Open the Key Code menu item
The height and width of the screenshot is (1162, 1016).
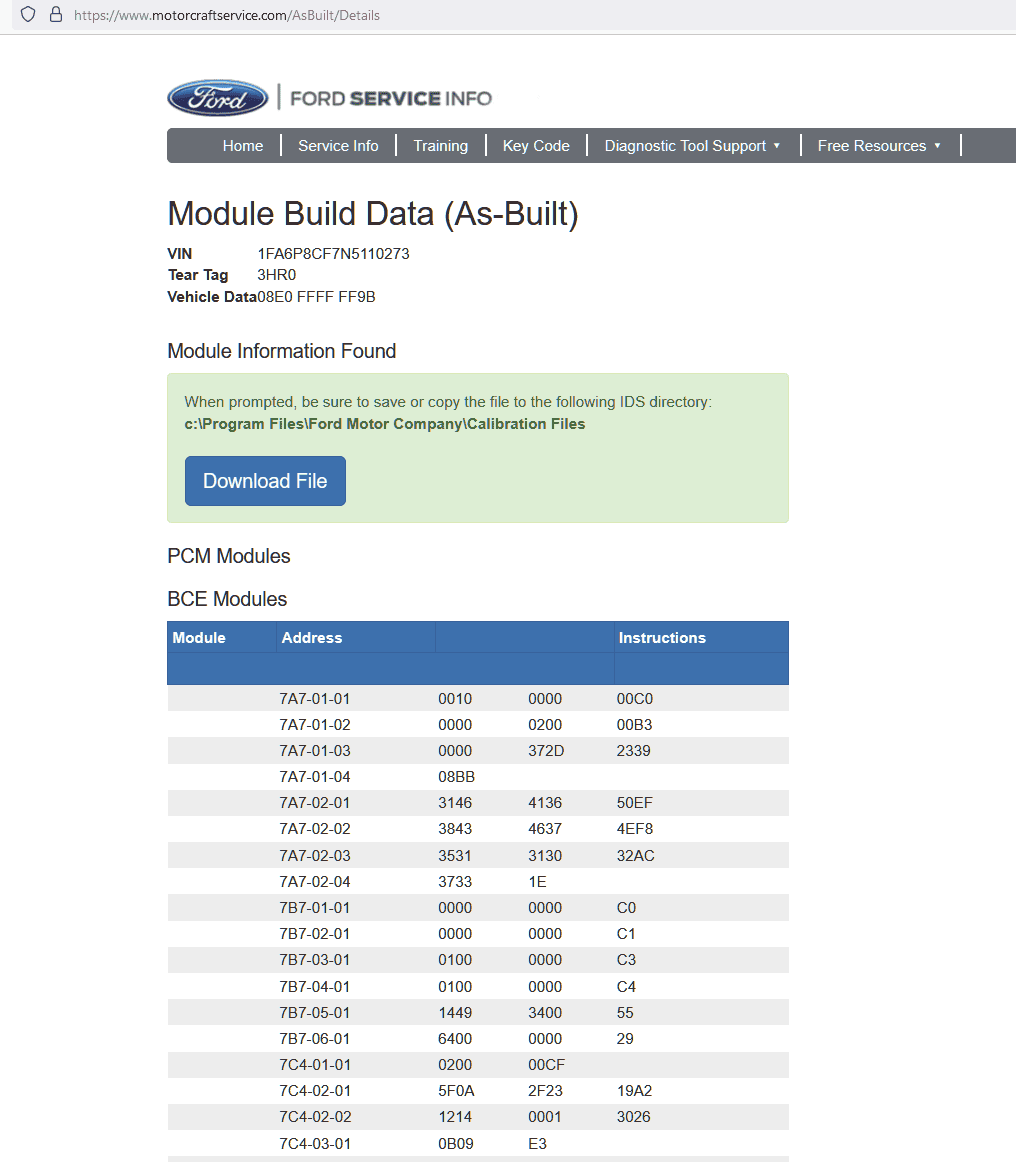(x=536, y=146)
